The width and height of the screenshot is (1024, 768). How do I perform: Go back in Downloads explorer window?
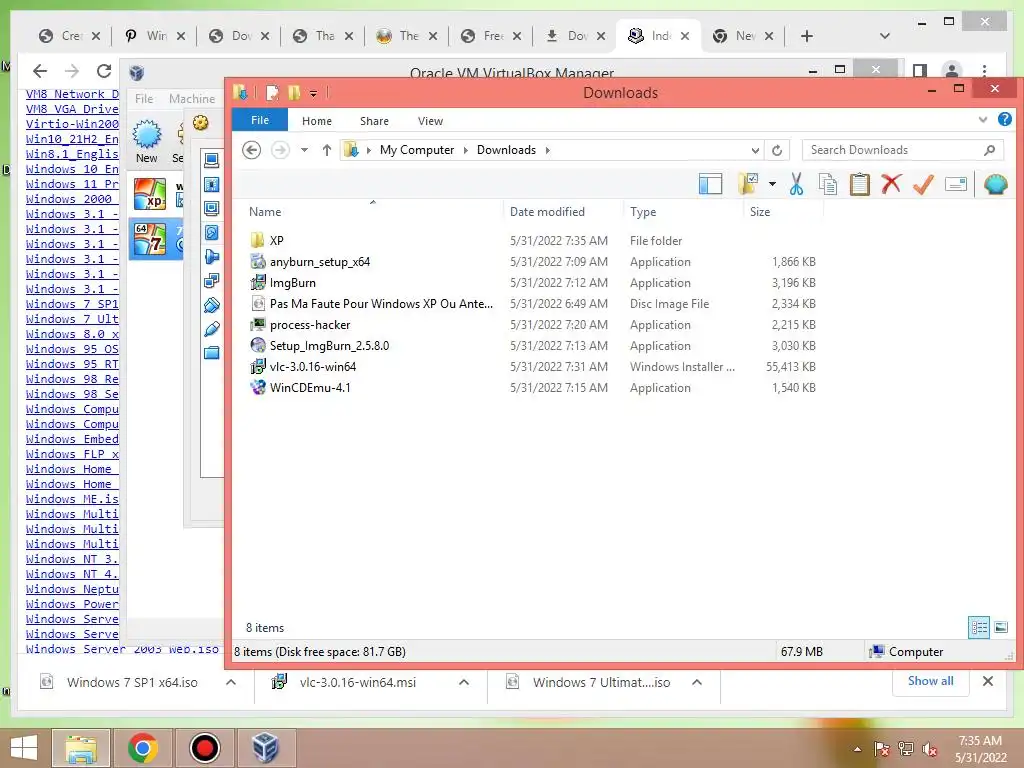pos(251,150)
